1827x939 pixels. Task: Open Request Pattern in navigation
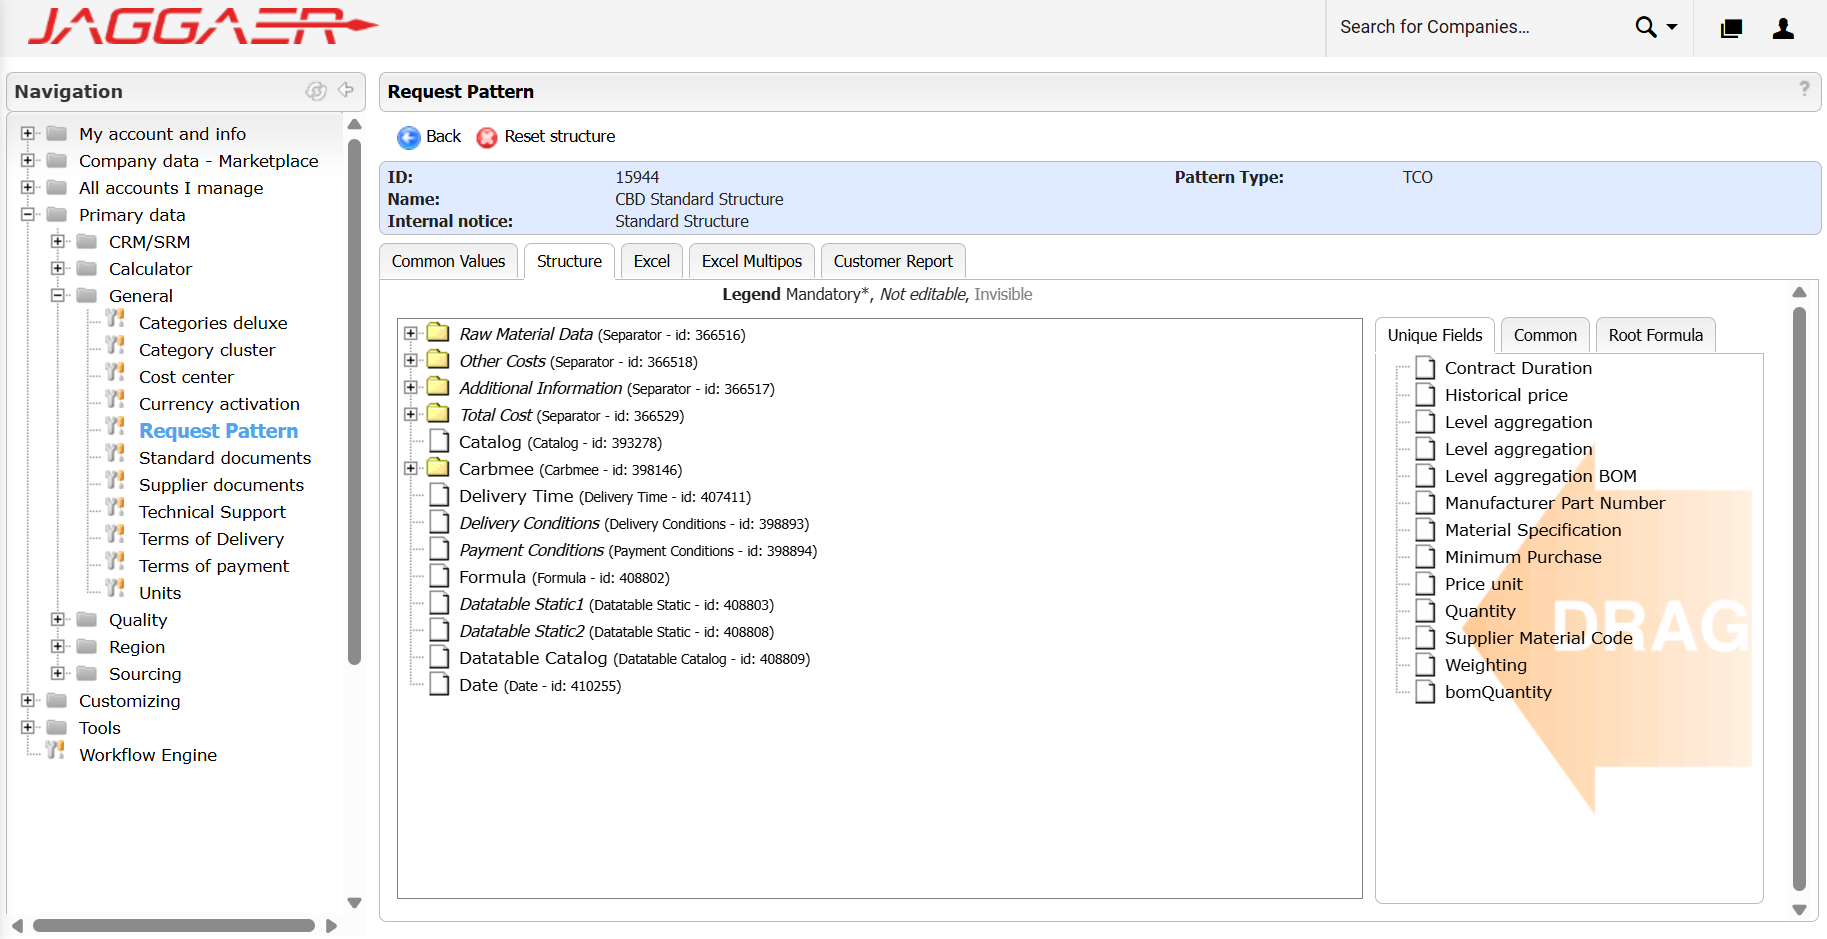coord(218,431)
